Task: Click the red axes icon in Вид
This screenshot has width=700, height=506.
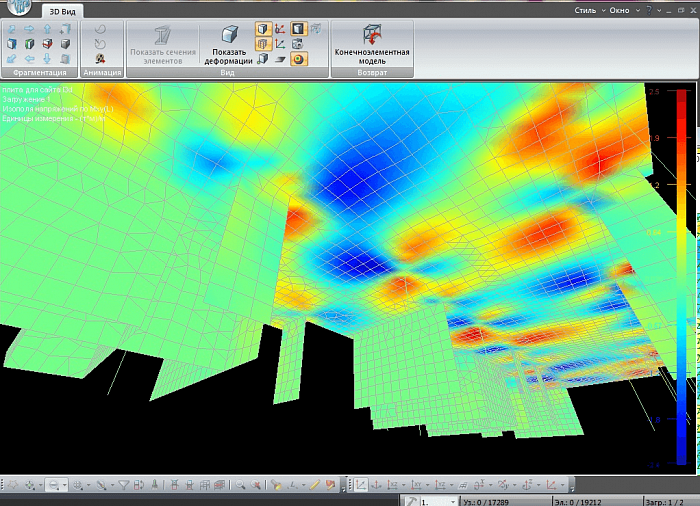Action: click(x=280, y=29)
